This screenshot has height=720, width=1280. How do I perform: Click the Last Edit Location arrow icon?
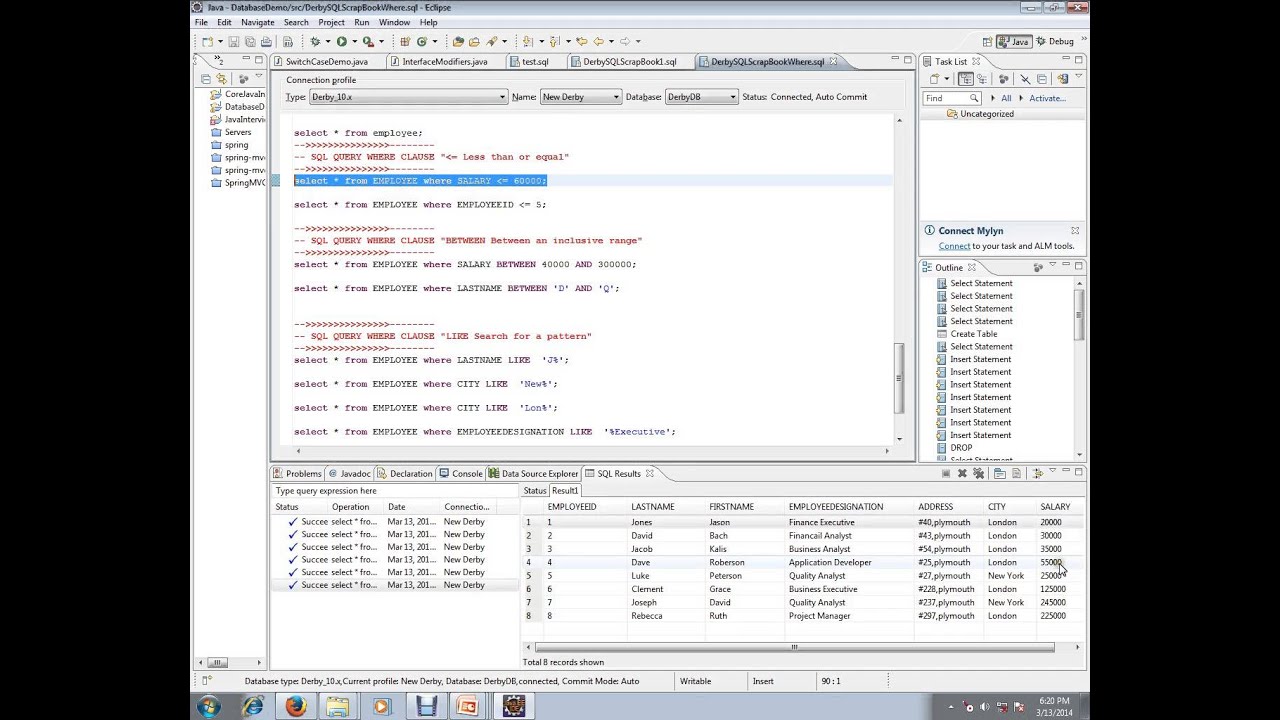tap(579, 41)
